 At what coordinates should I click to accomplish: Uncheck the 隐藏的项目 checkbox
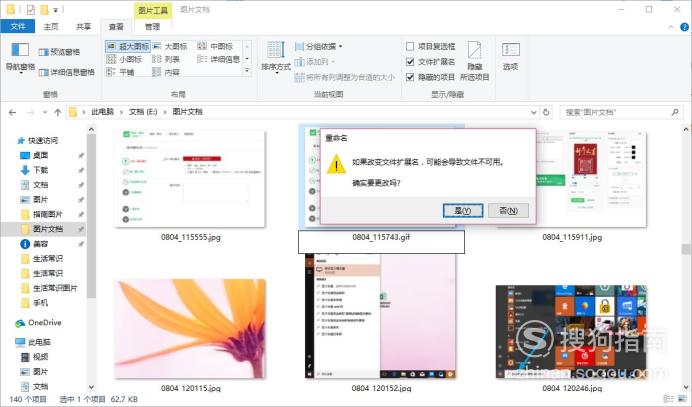pyautogui.click(x=410, y=77)
